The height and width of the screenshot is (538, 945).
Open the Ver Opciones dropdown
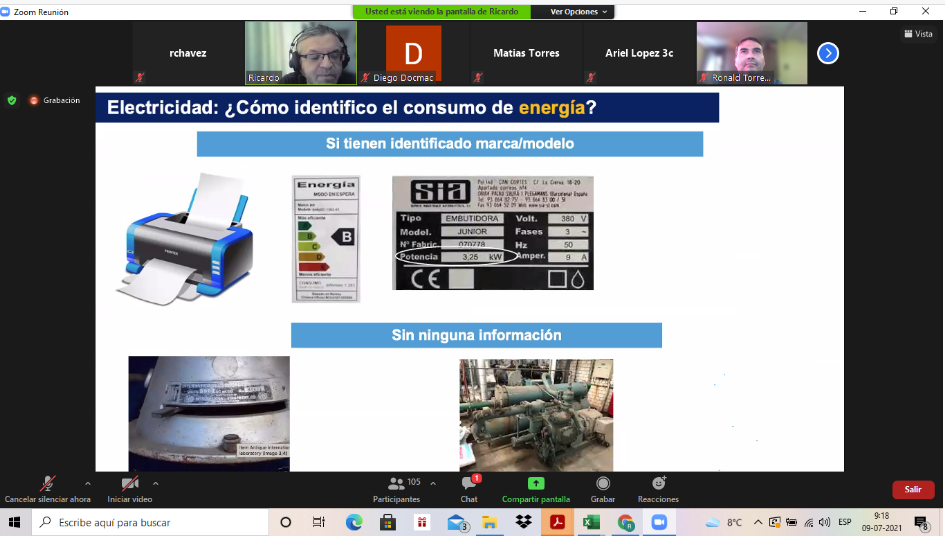579,12
